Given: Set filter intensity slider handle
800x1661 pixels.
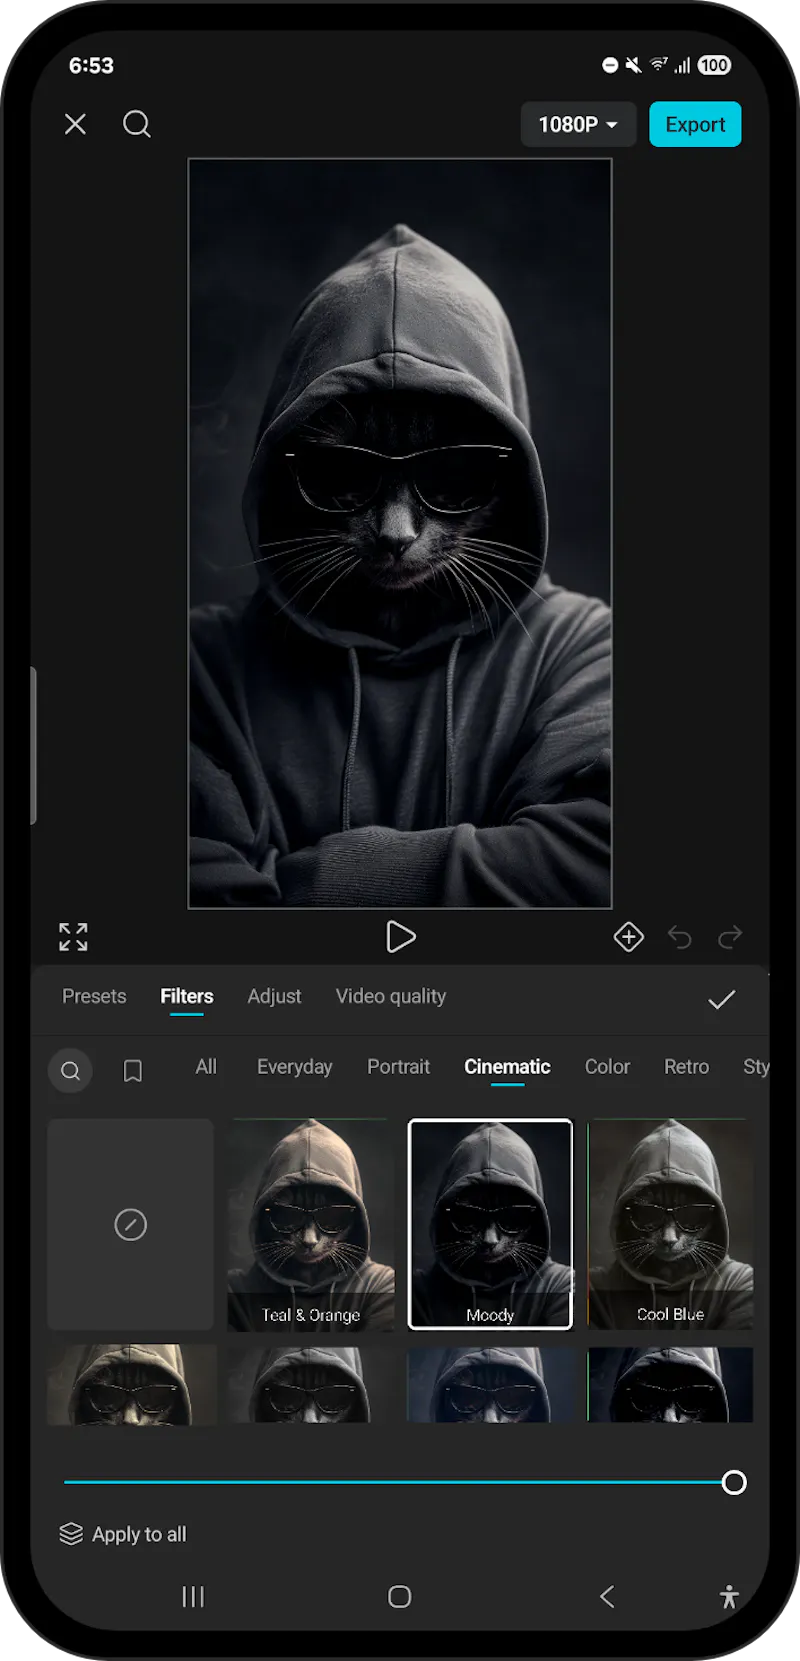Looking at the screenshot, I should click(x=734, y=1482).
